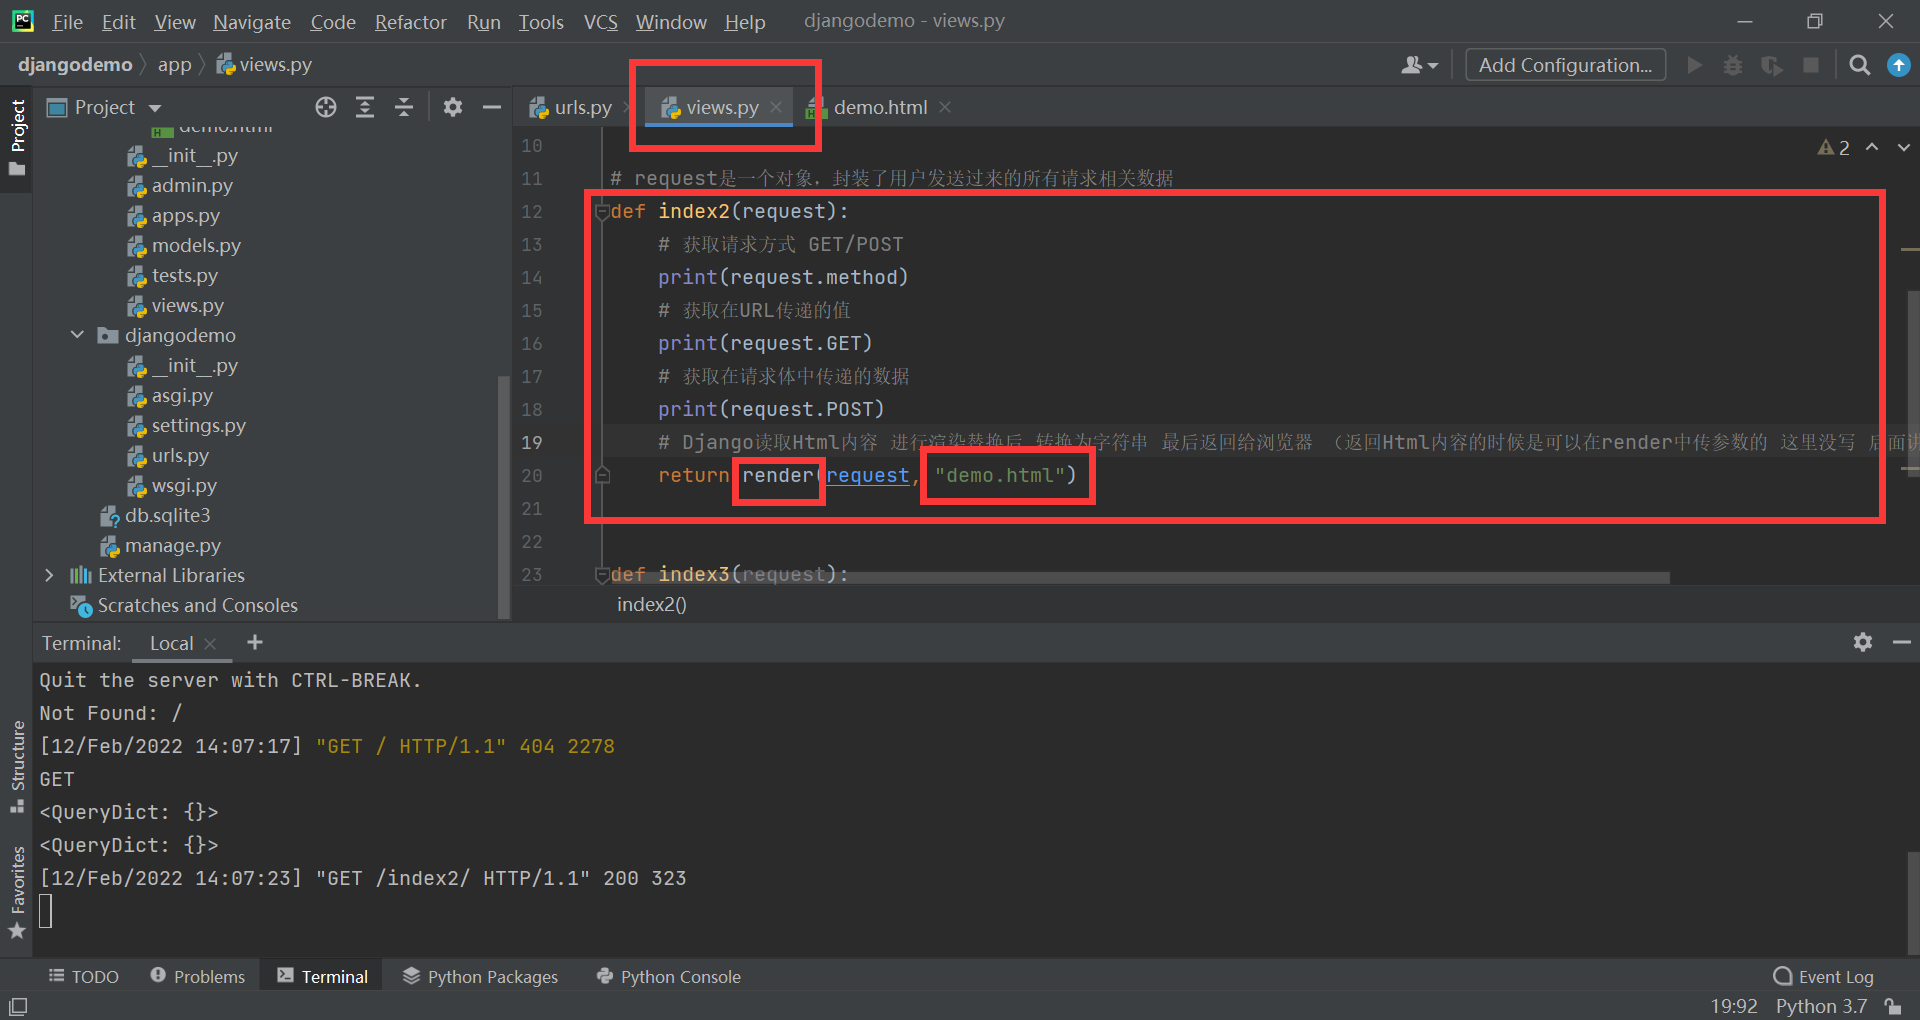Click the app breadcrumb in navigation bar
The width and height of the screenshot is (1920, 1020).
[174, 65]
